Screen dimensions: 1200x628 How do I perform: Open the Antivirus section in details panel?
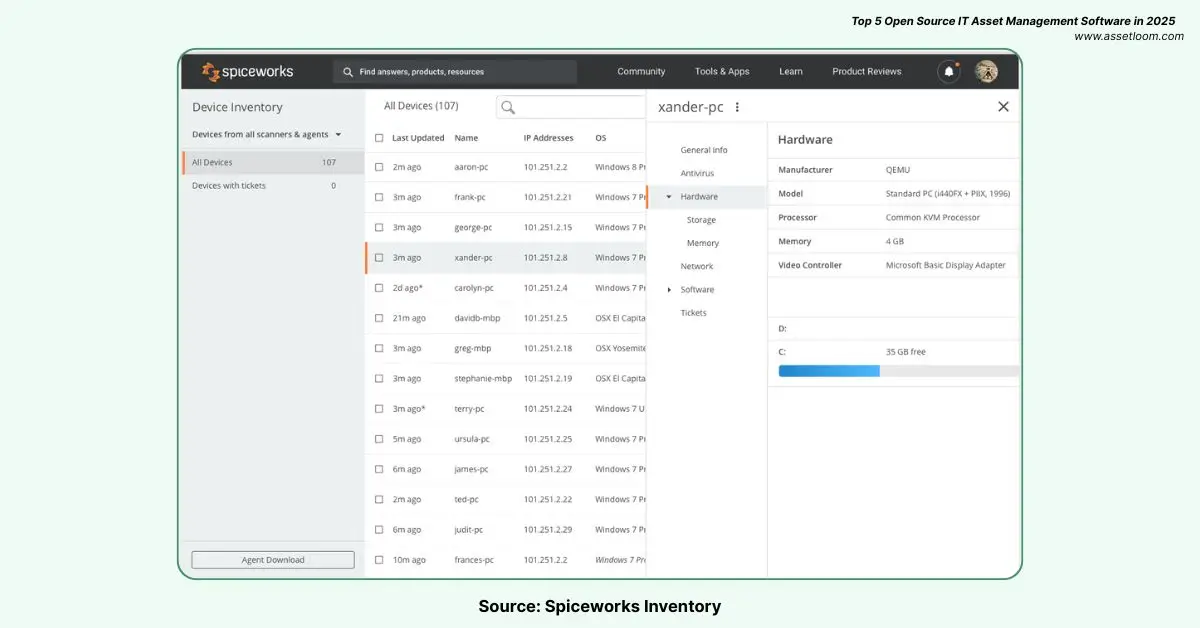697,174
